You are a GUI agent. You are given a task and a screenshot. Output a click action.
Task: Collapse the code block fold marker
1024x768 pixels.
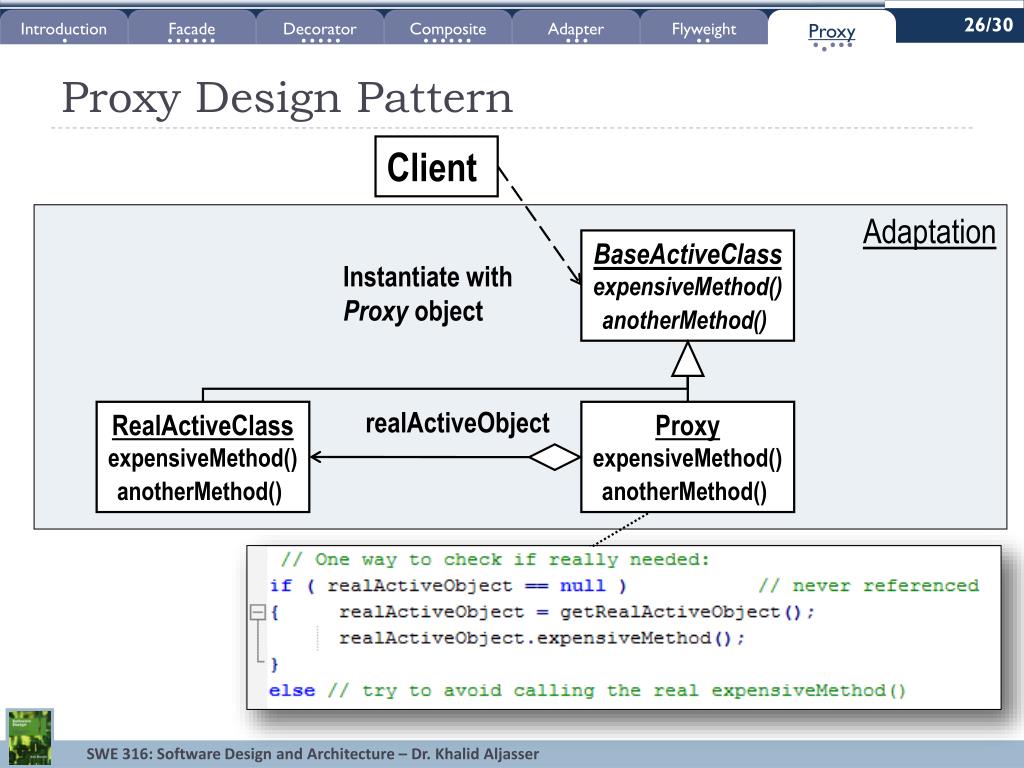[x=257, y=612]
